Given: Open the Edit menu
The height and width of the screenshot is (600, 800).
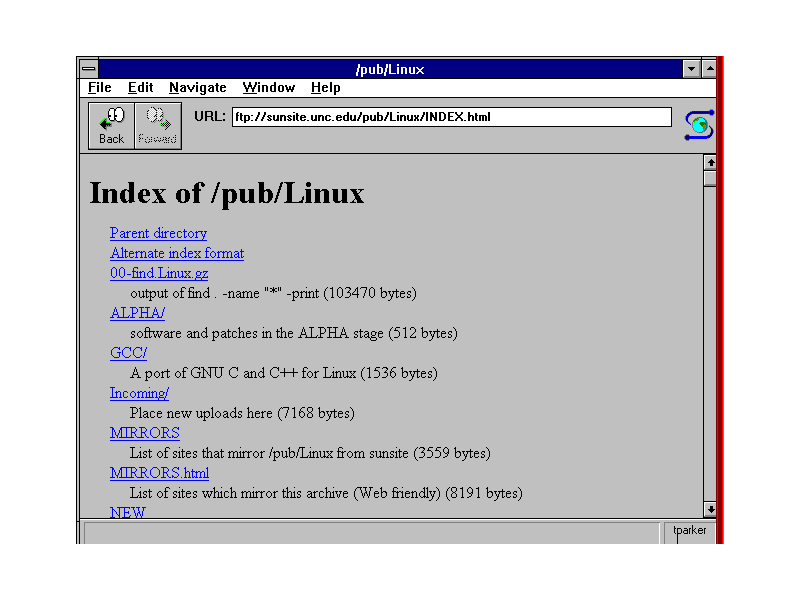Looking at the screenshot, I should [x=140, y=88].
